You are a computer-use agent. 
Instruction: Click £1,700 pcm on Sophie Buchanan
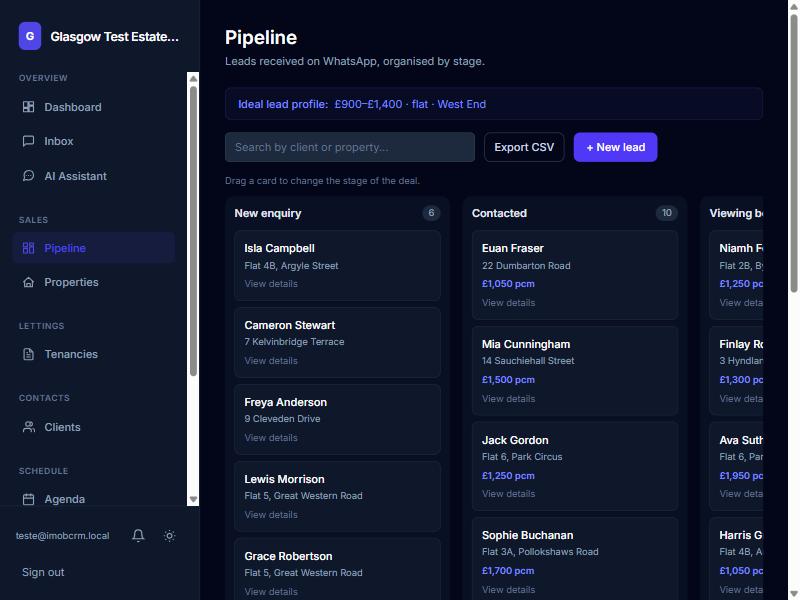pyautogui.click(x=508, y=571)
